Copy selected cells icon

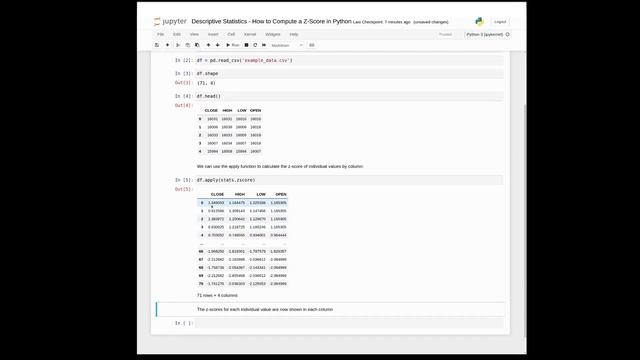(188, 45)
